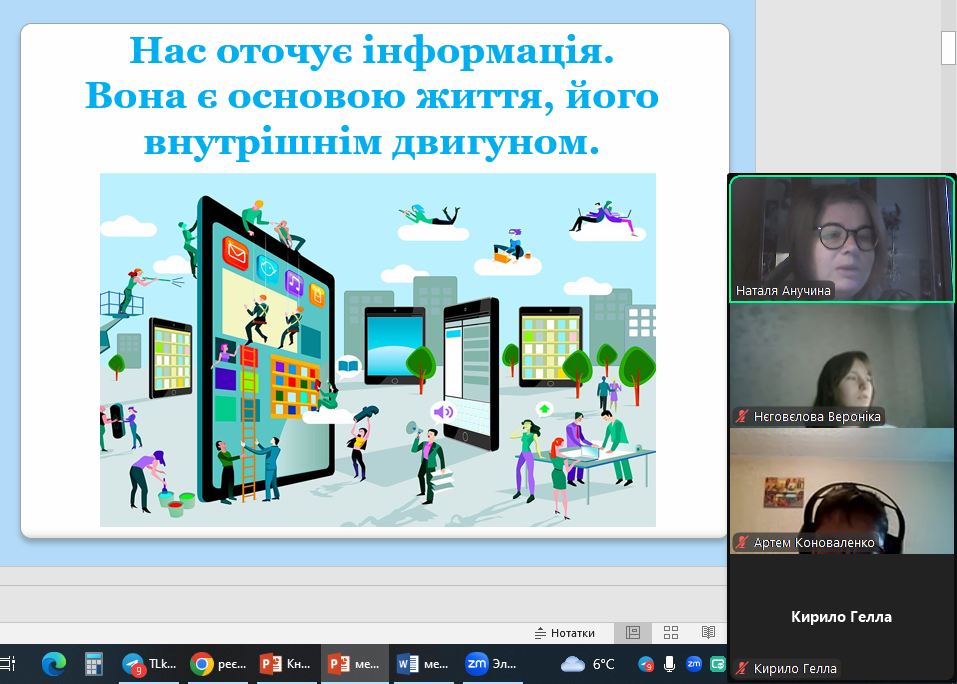Select Нєговєлова Вероніка's video tile
The height and width of the screenshot is (684, 957).
pos(841,365)
